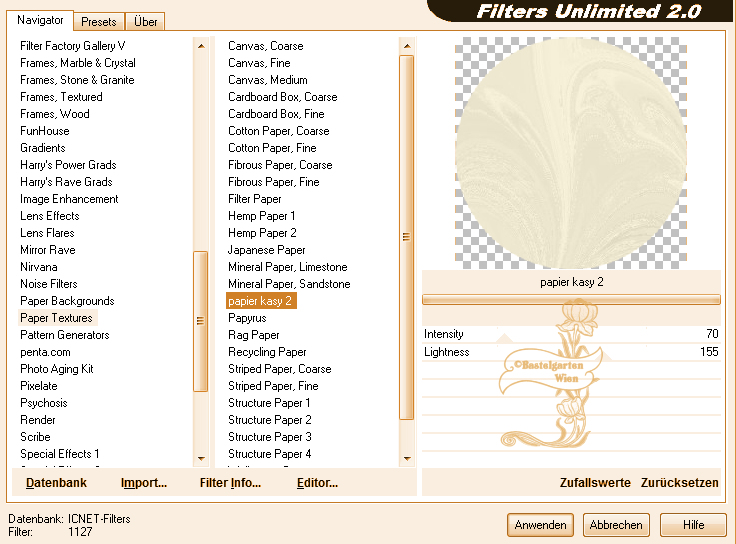Choose the Cardboard Box, Coarse filter
Image resolution: width=736 pixels, height=544 pixels.
[283, 97]
